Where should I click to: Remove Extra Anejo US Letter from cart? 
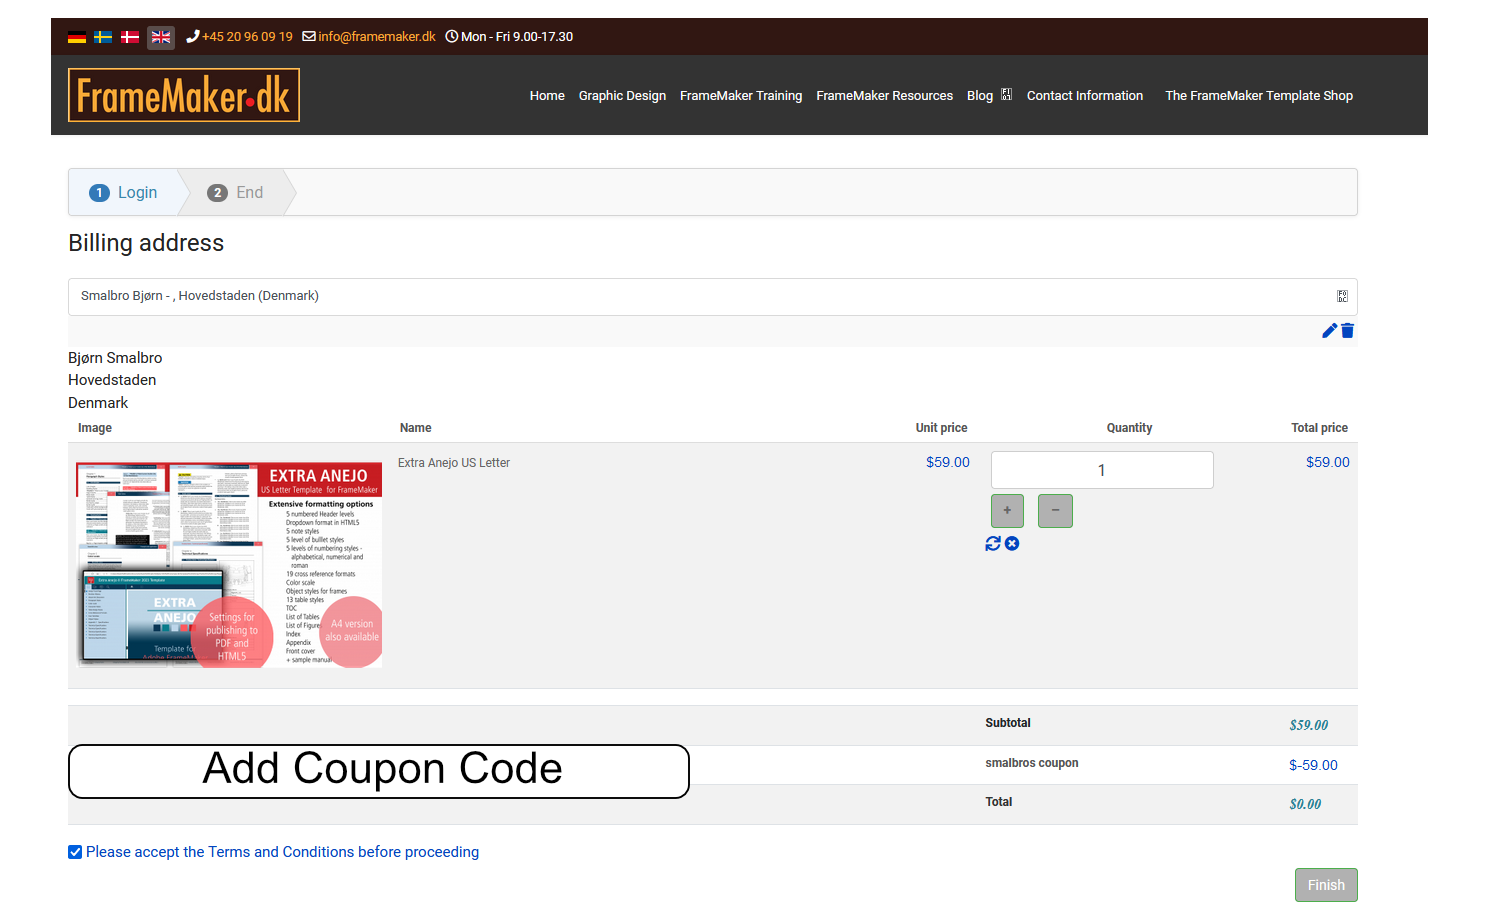tap(1012, 543)
